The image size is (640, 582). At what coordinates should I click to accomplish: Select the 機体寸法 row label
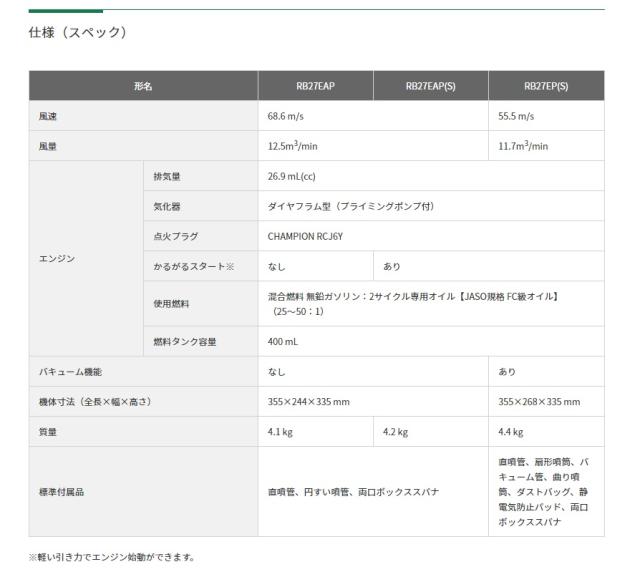tap(97, 402)
